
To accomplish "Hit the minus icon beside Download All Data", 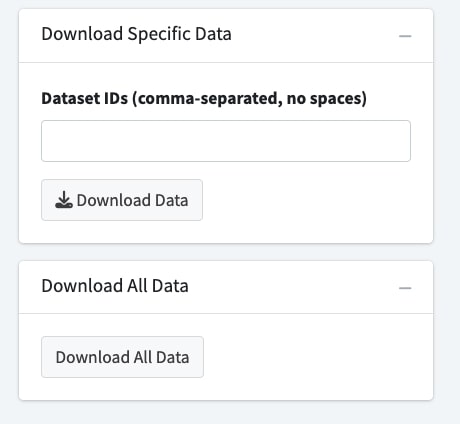I will pos(405,288).
